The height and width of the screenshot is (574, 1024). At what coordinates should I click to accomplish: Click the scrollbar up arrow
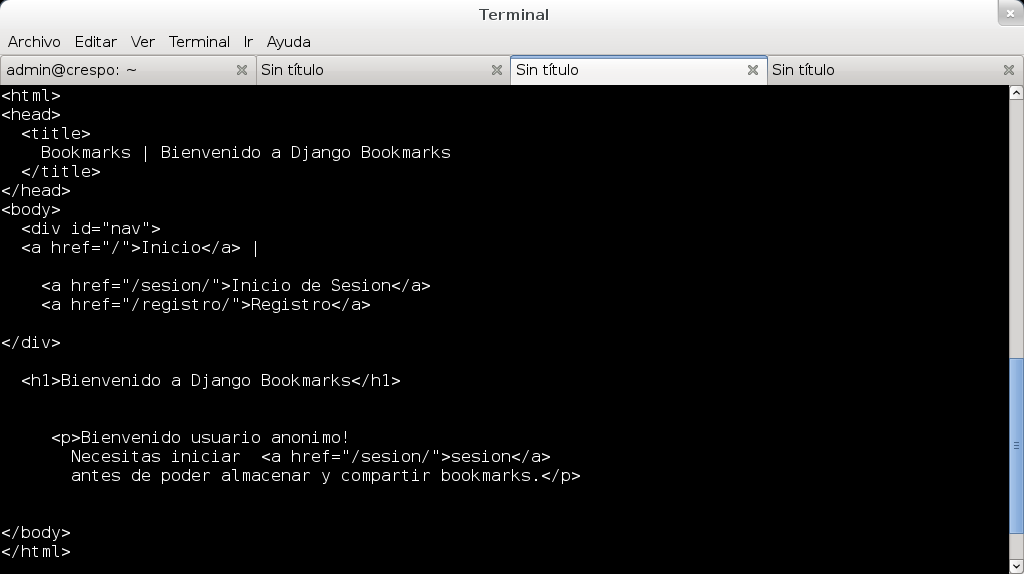[1016, 92]
